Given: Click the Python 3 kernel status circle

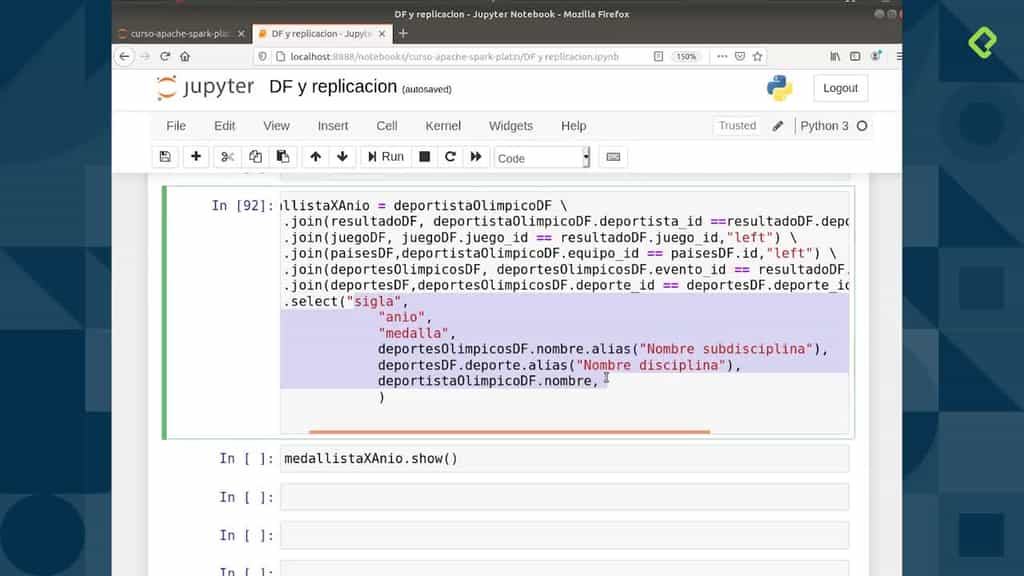Looking at the screenshot, I should (x=862, y=126).
